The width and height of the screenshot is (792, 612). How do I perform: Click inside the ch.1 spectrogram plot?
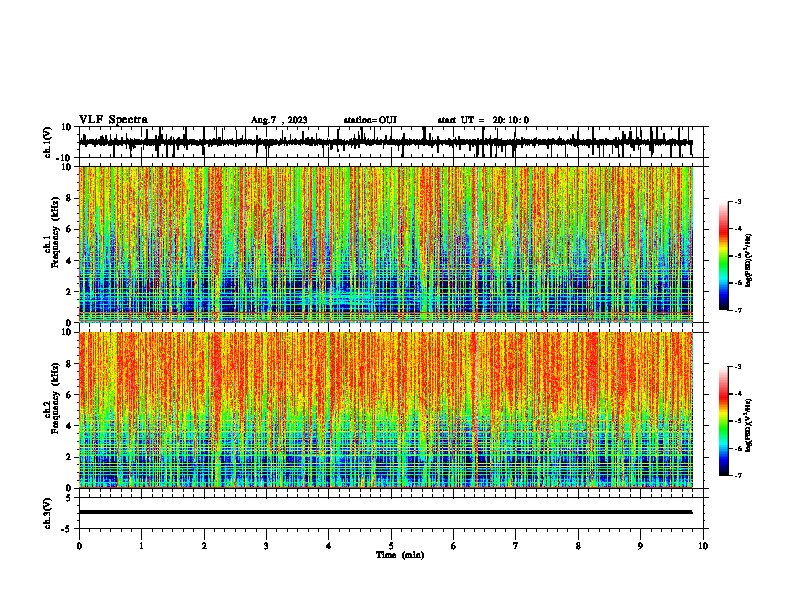point(385,244)
